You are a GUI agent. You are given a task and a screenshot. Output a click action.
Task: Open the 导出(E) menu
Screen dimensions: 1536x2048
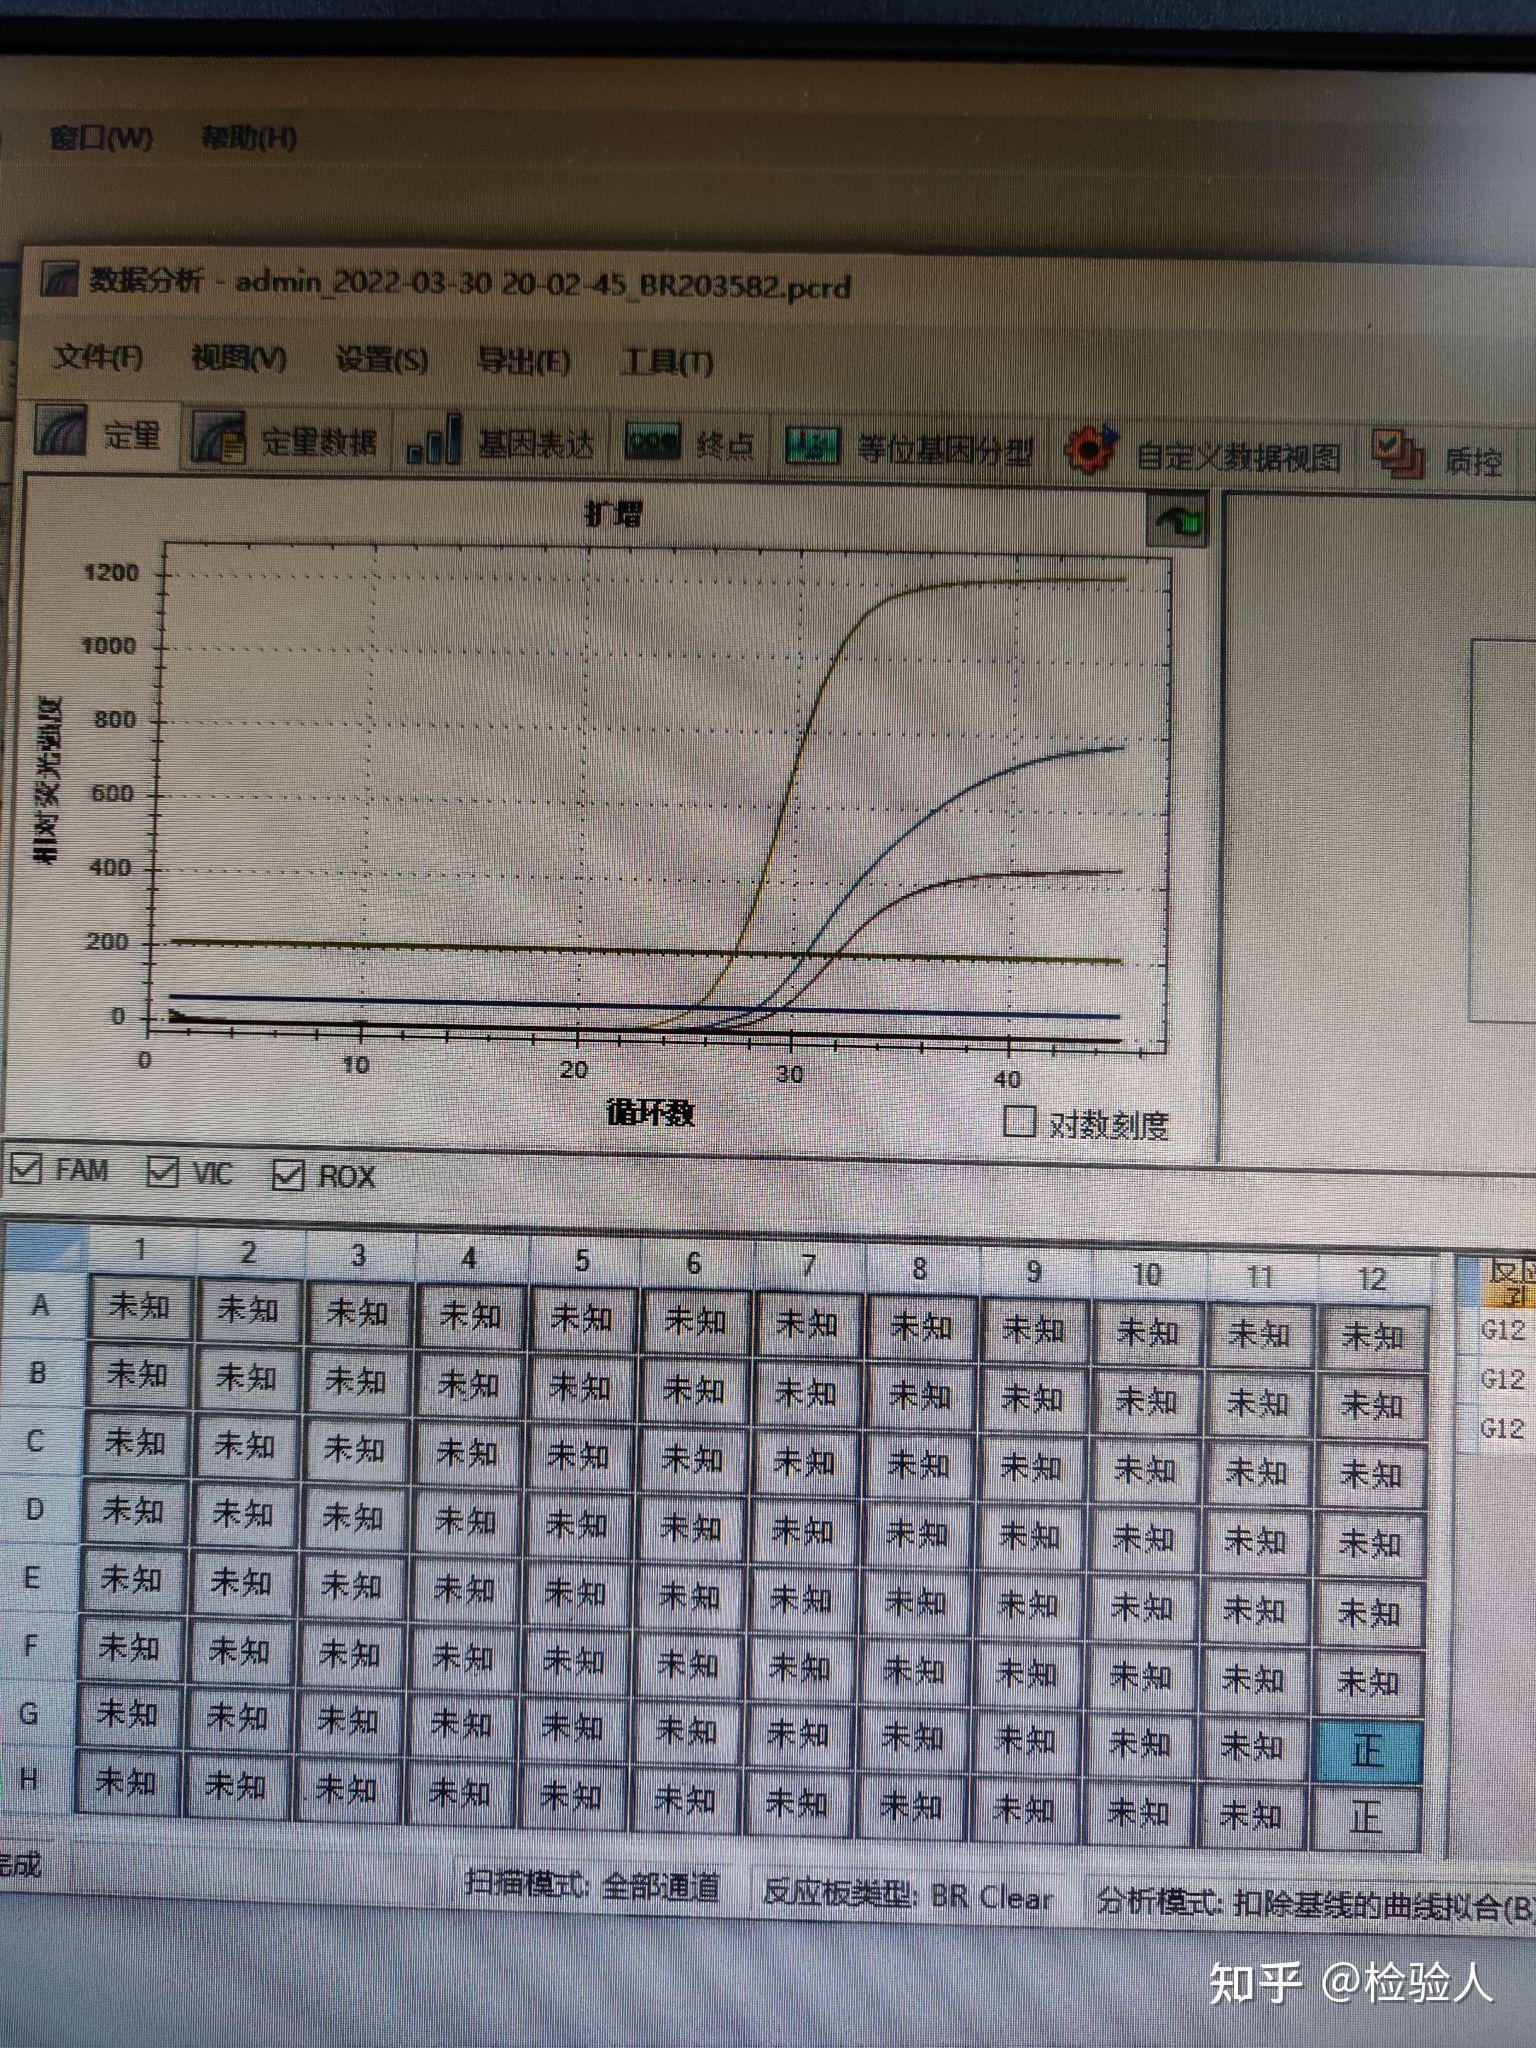(523, 361)
